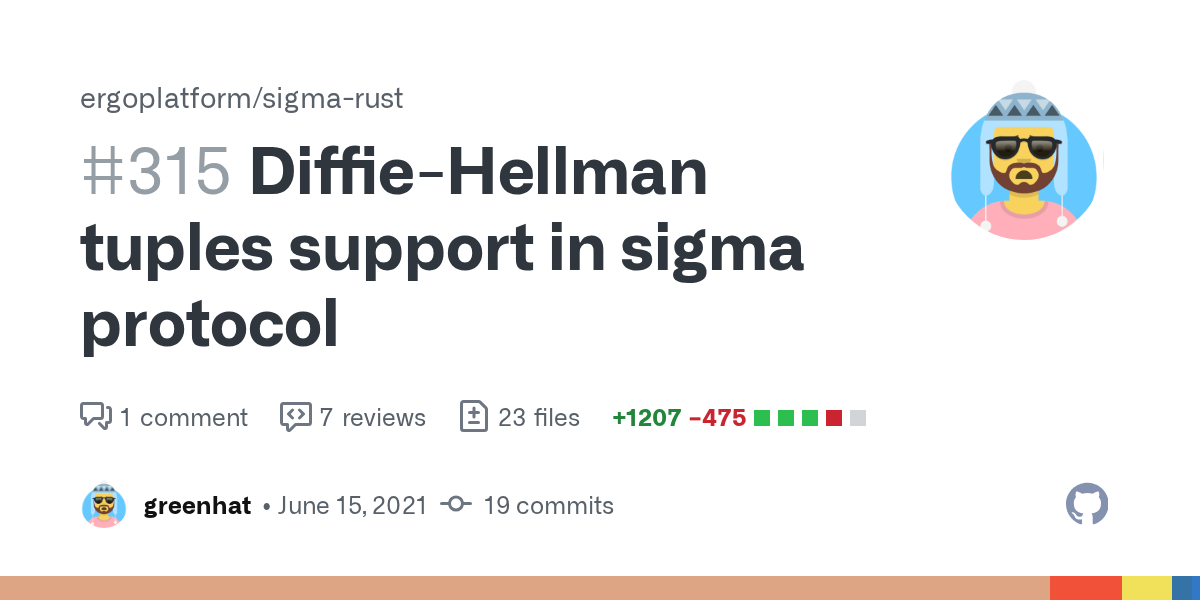Click the red diff stat square

click(834, 417)
